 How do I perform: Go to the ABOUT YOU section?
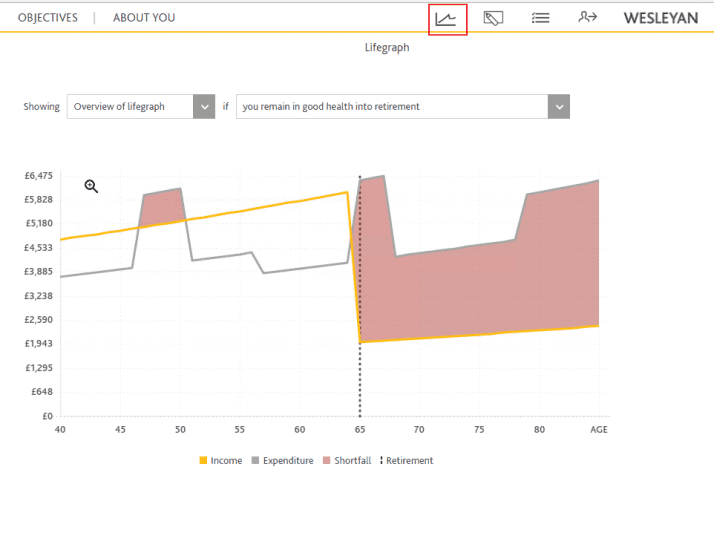pyautogui.click(x=144, y=18)
